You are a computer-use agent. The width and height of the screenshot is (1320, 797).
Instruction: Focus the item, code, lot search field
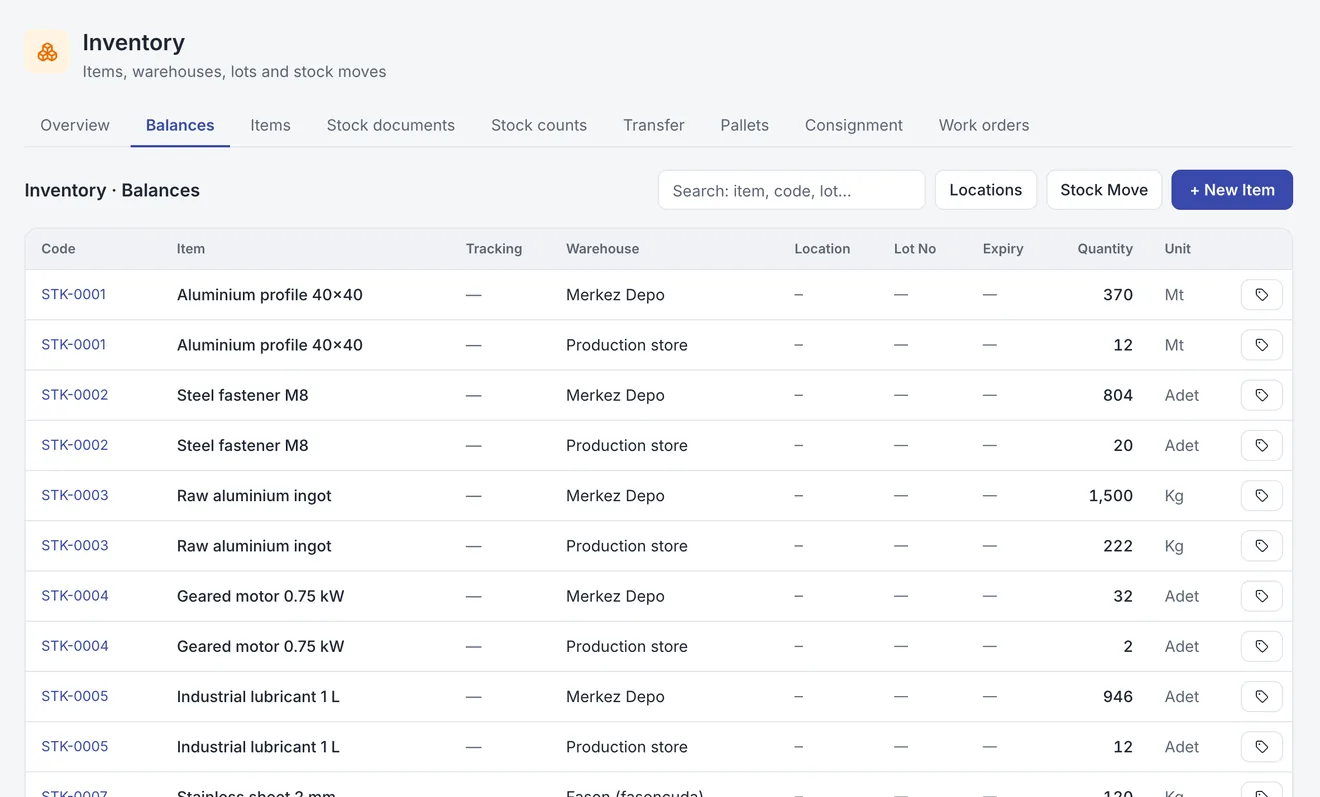[792, 190]
